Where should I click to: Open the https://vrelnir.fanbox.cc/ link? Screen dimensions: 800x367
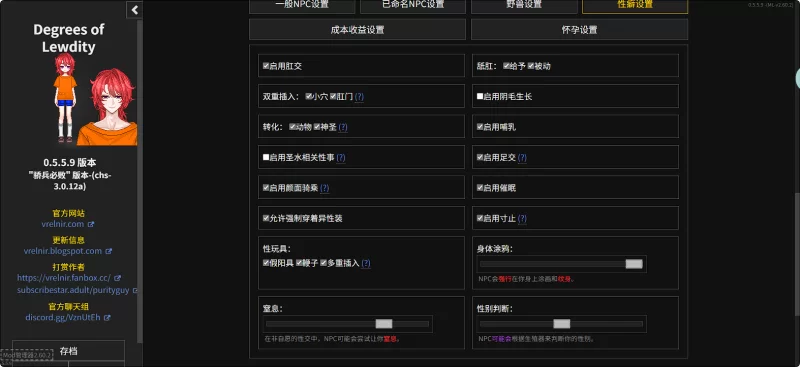click(x=64, y=278)
